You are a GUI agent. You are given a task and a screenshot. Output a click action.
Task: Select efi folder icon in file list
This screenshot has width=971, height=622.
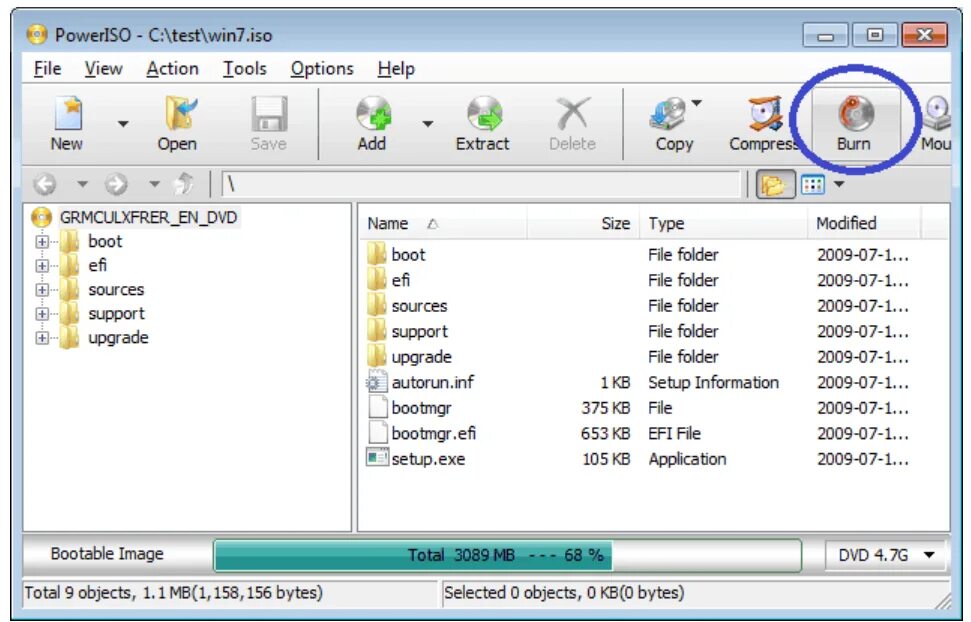point(377,280)
